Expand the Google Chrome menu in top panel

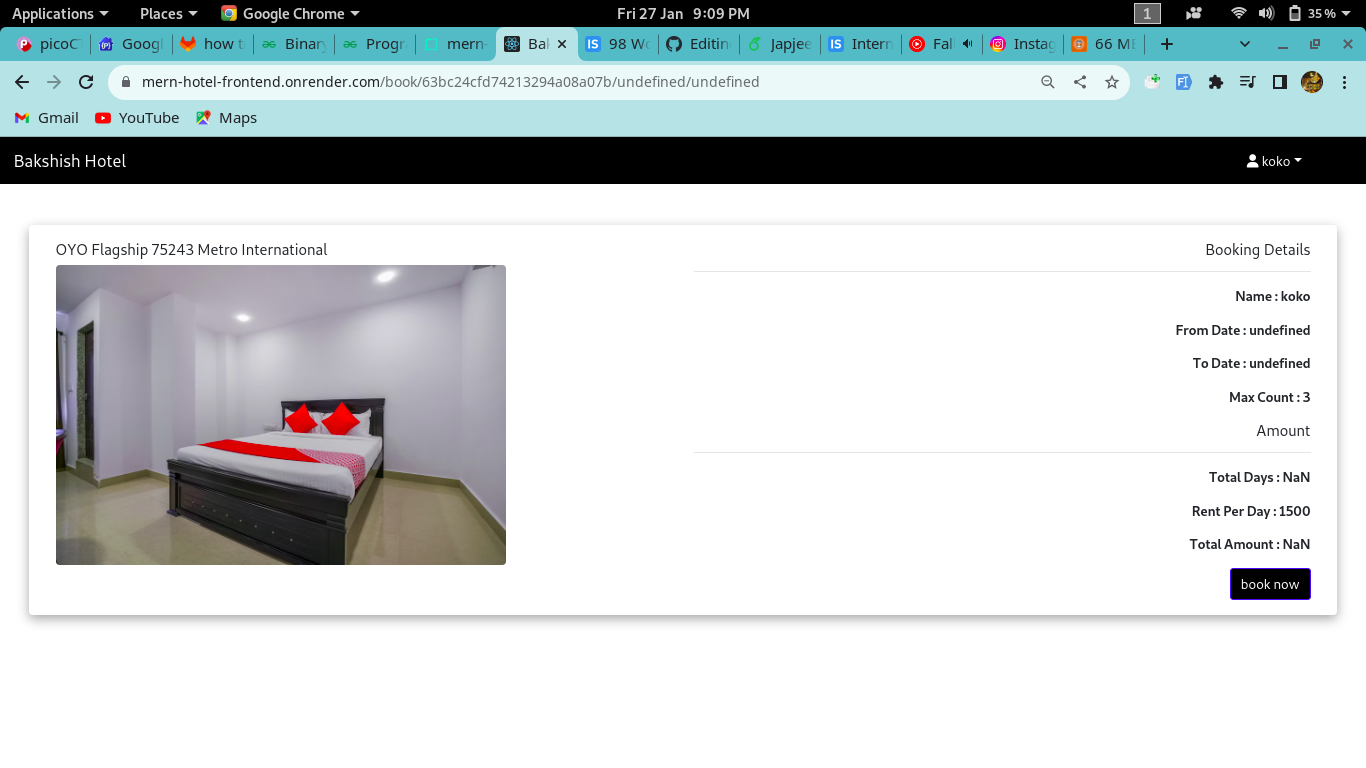tap(289, 13)
